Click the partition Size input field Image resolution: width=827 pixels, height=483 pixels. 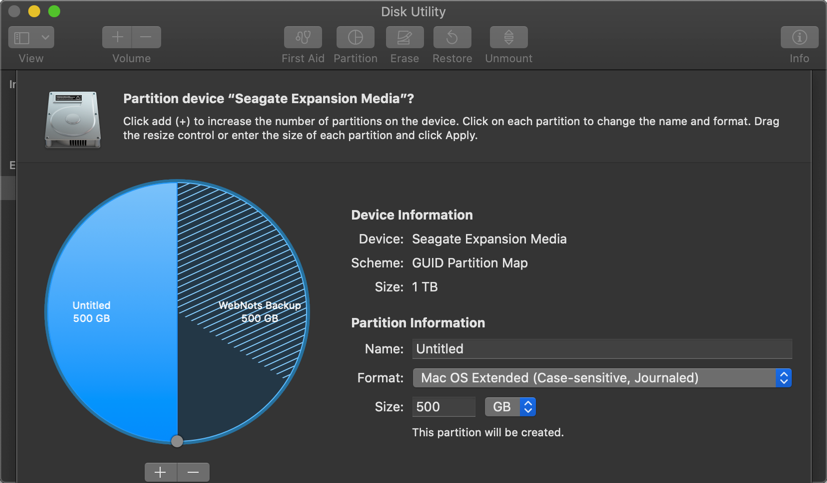click(x=444, y=407)
